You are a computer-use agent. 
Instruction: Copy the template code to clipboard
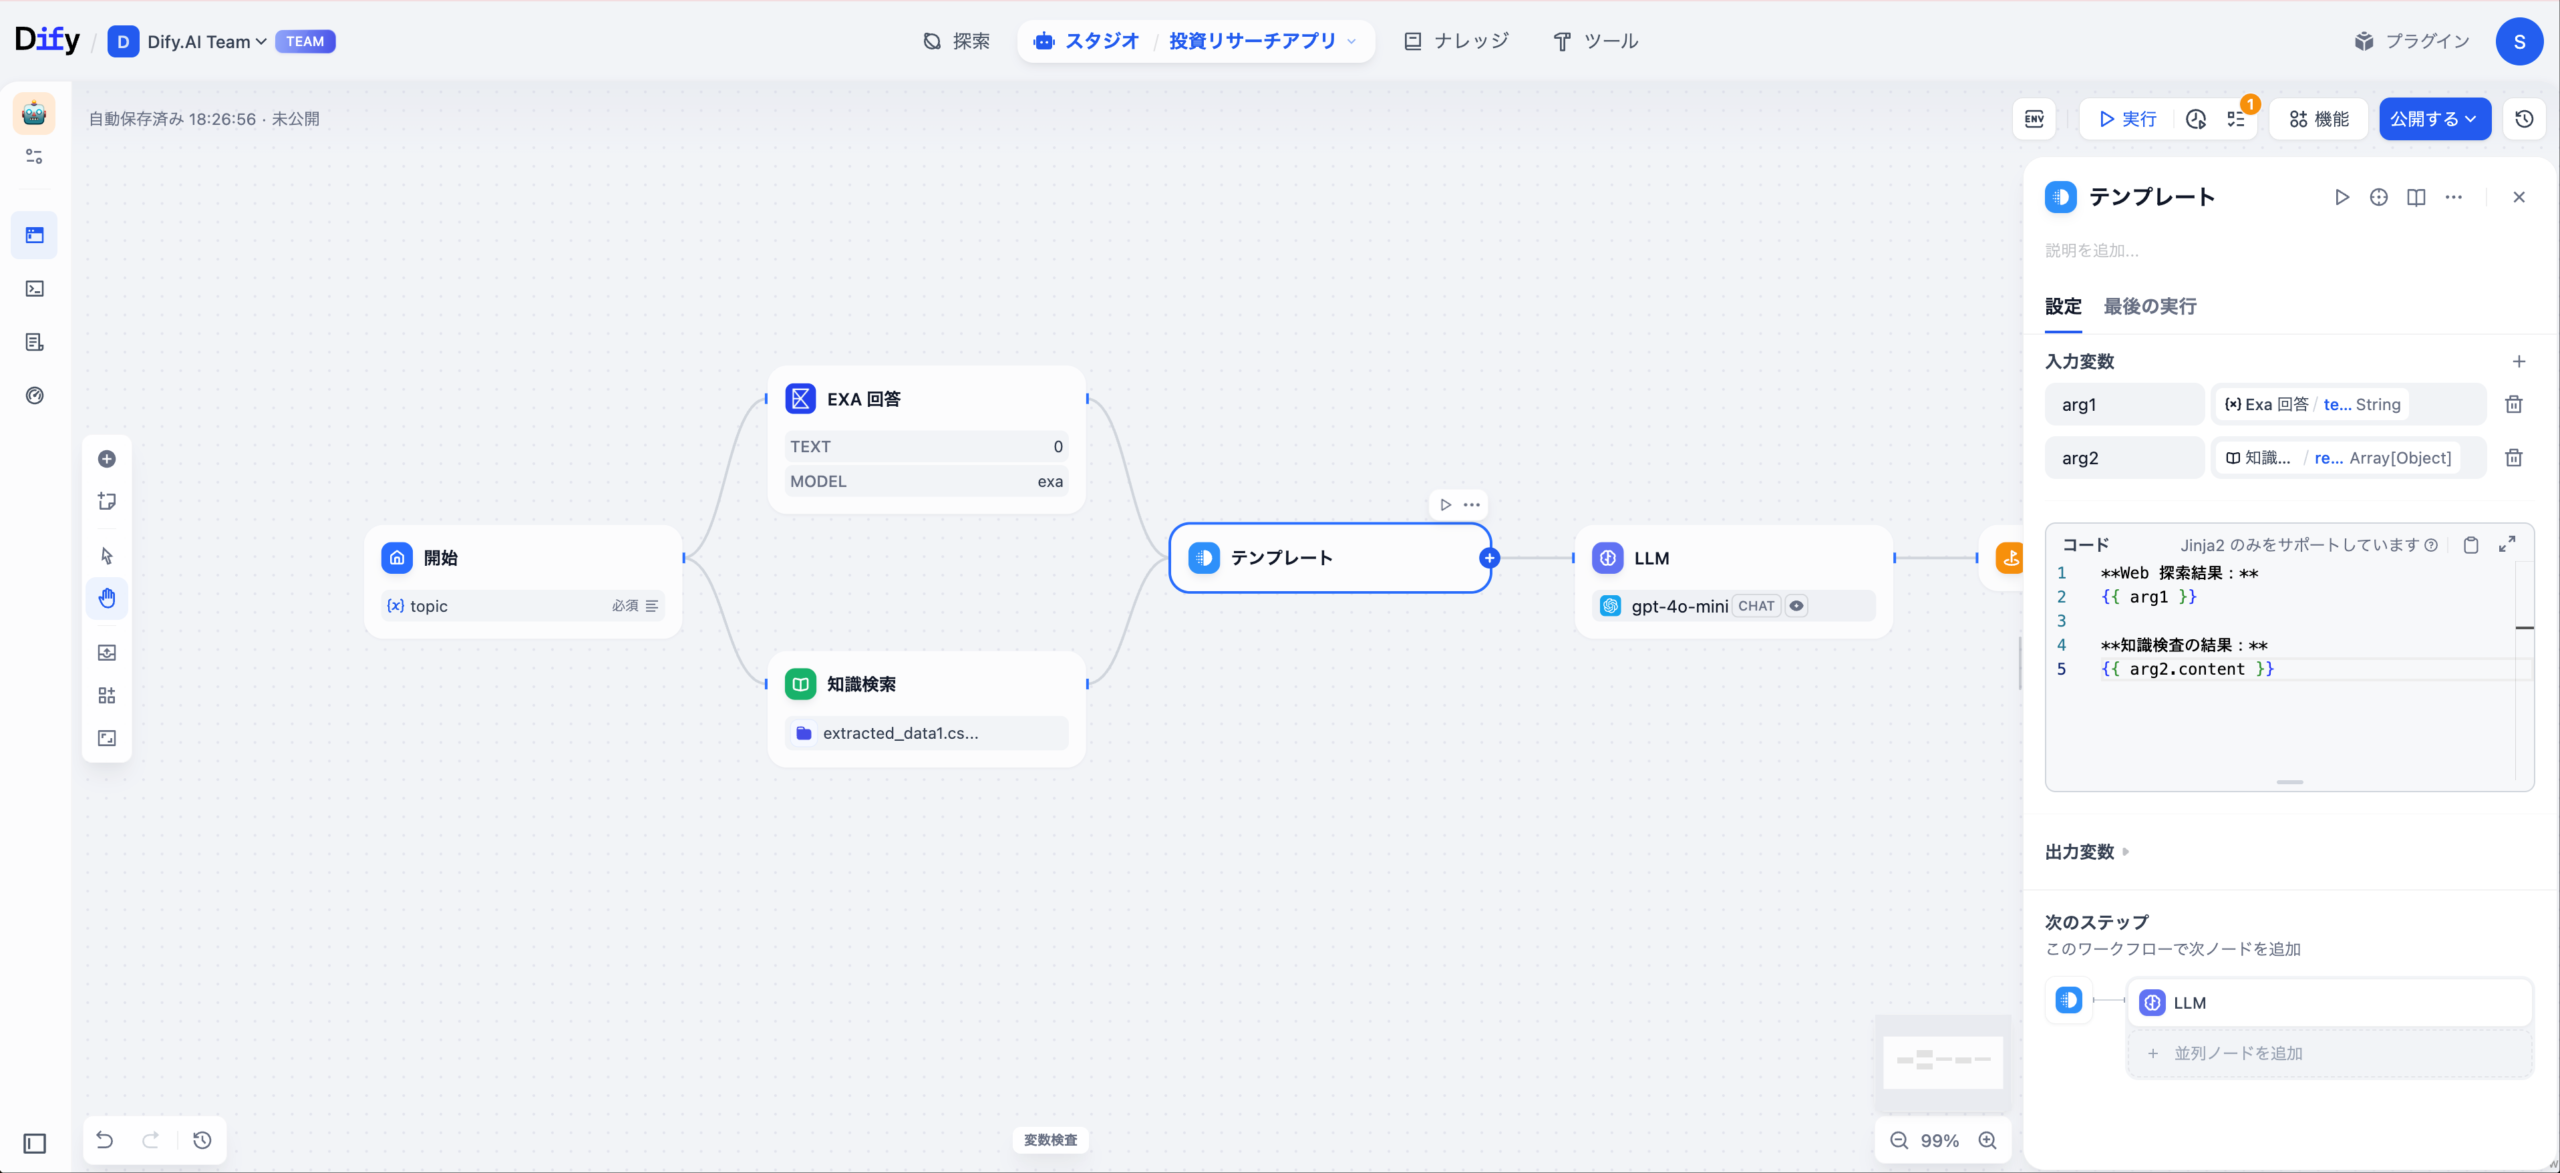coord(2471,545)
